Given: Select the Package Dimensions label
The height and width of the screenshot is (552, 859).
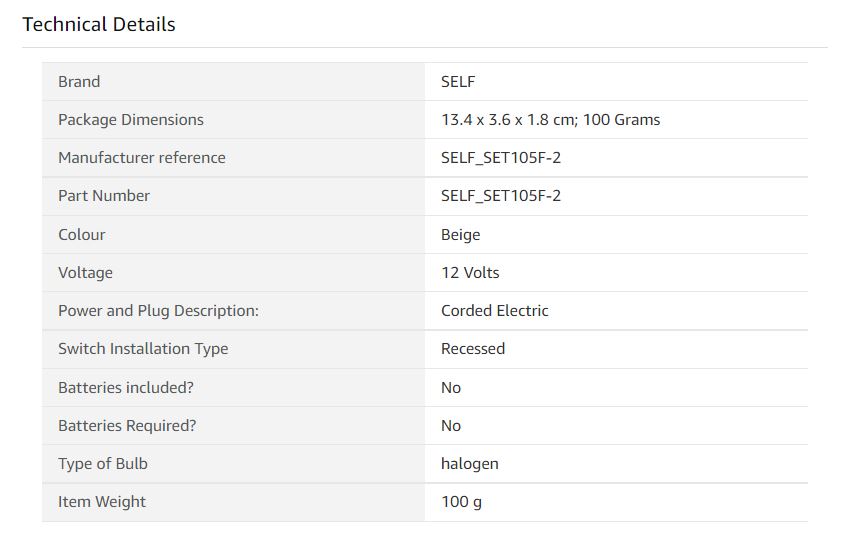Looking at the screenshot, I should (x=131, y=120).
